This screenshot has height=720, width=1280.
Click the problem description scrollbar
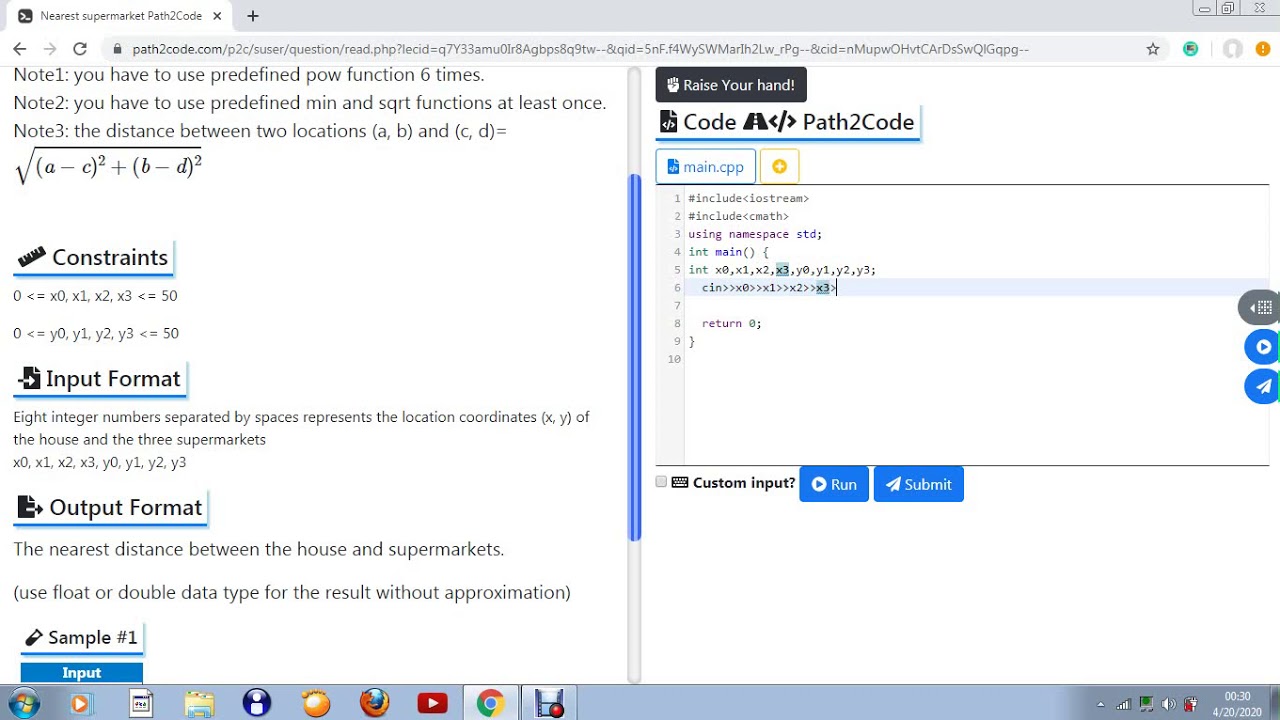click(634, 357)
